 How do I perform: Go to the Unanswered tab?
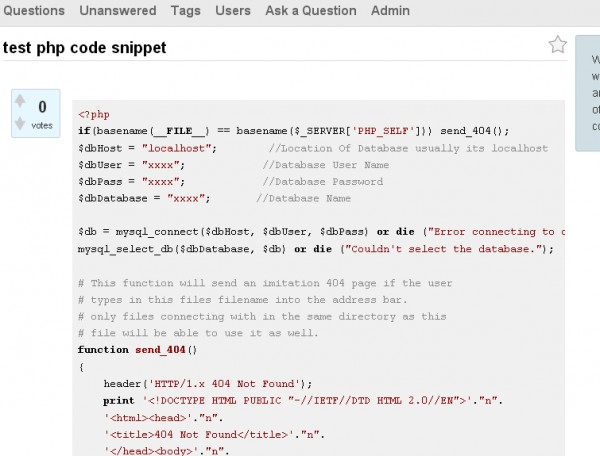click(x=118, y=11)
